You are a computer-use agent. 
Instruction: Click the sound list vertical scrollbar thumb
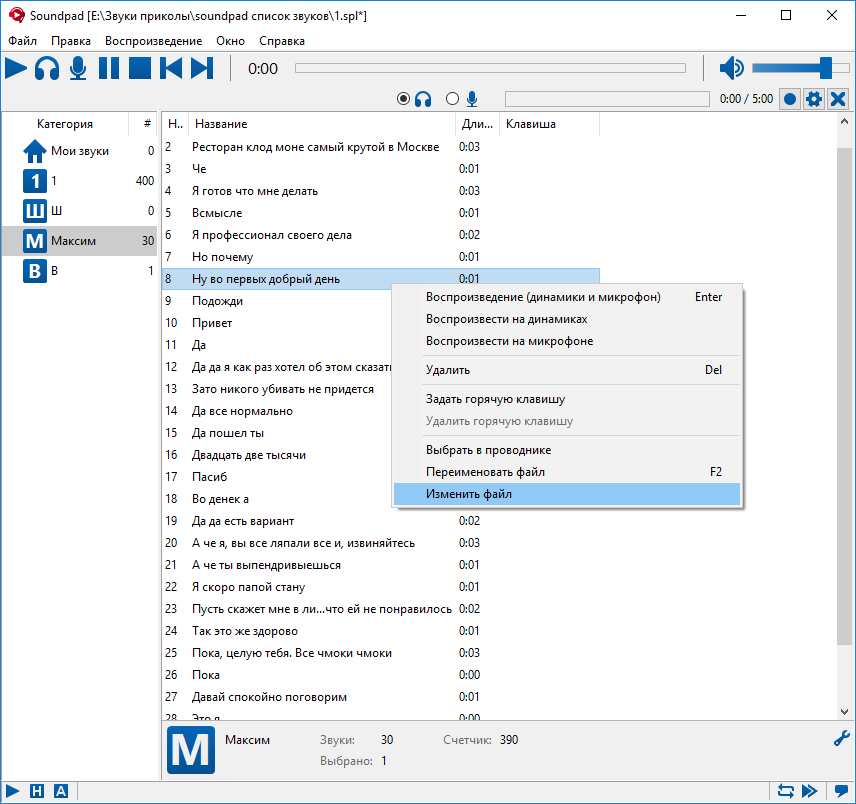(x=845, y=397)
